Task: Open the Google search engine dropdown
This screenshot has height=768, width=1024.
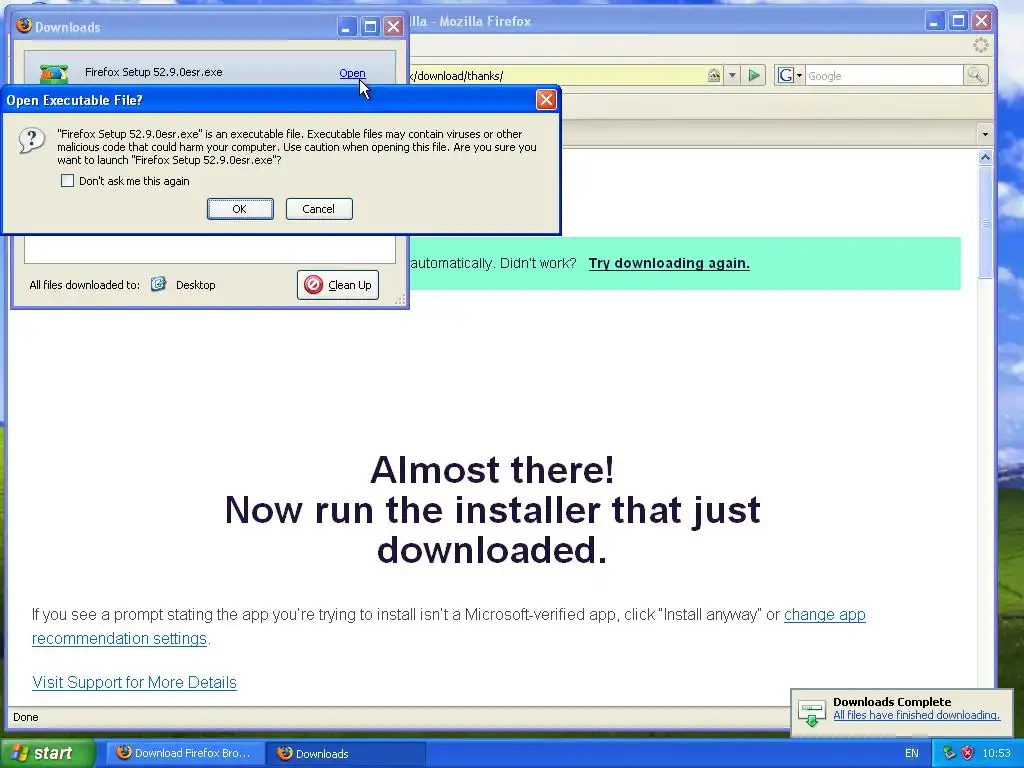Action: coord(790,76)
